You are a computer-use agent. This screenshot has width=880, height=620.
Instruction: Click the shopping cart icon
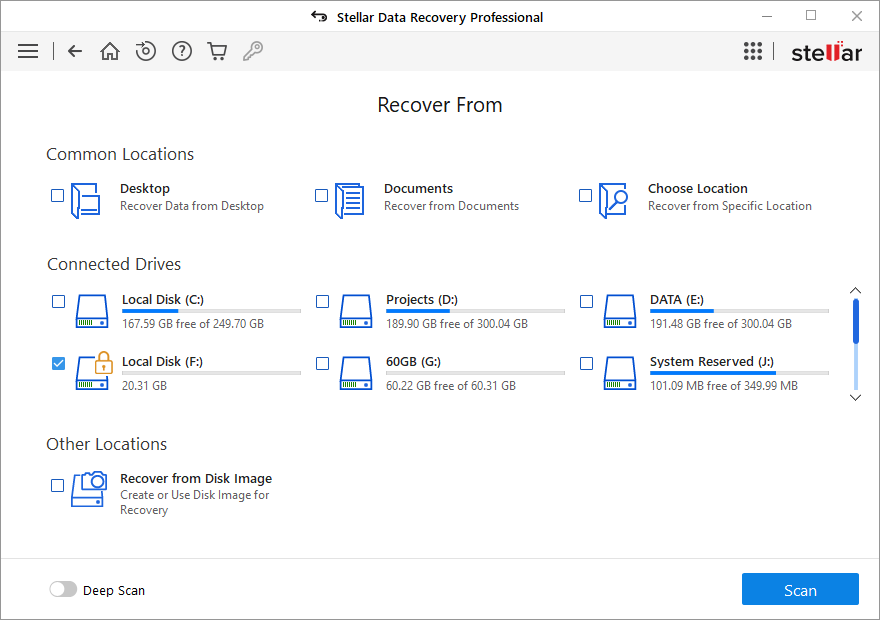click(x=217, y=50)
